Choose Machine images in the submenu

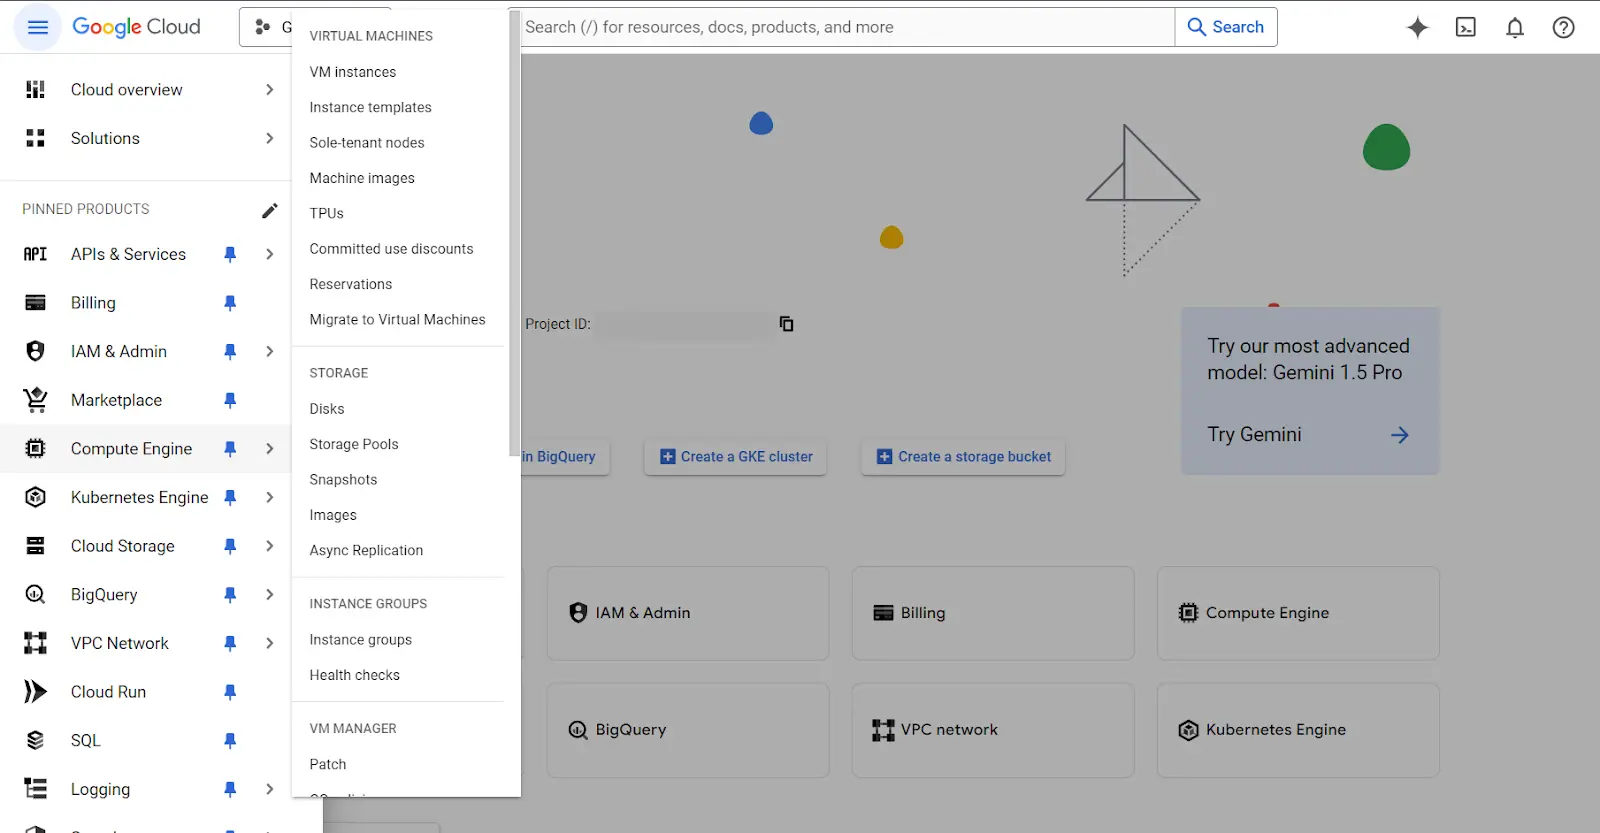[362, 178]
